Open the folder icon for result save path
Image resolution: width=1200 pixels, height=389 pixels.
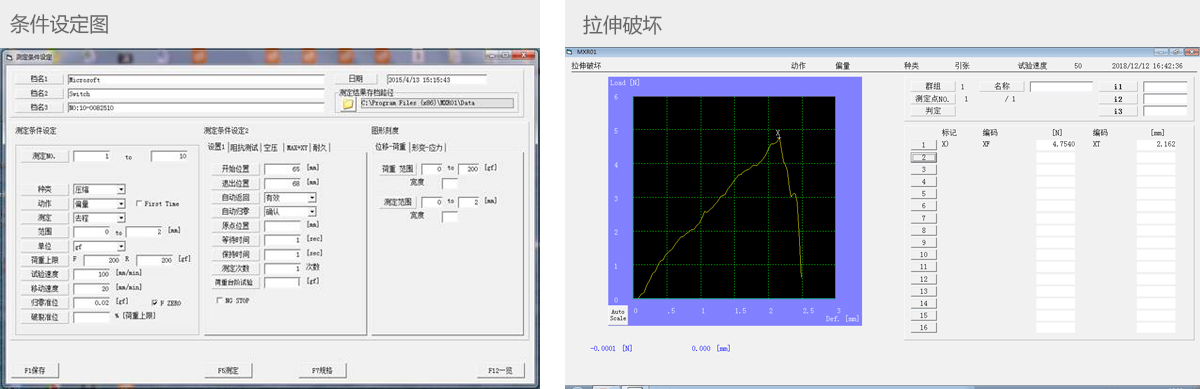pos(348,103)
